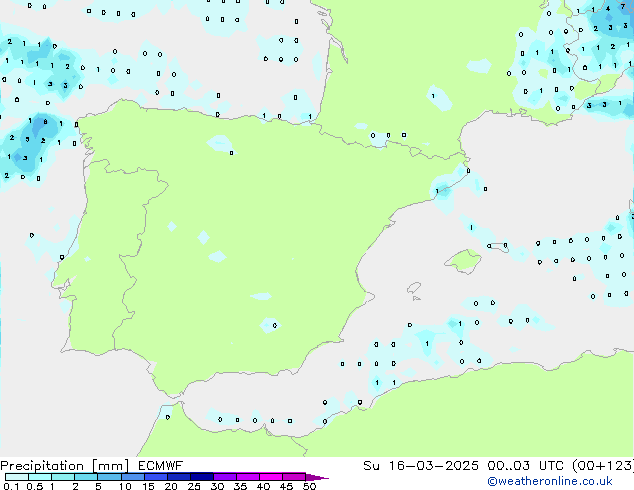Select the 15 to 20 mm blue swatch

click(x=155, y=477)
